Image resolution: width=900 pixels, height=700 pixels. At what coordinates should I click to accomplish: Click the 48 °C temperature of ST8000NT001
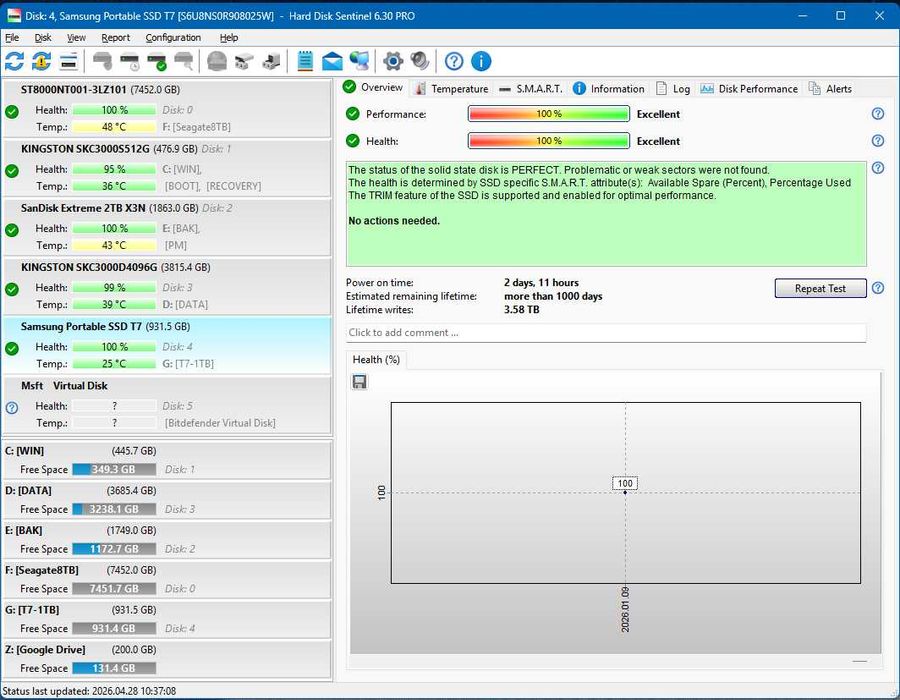(114, 127)
